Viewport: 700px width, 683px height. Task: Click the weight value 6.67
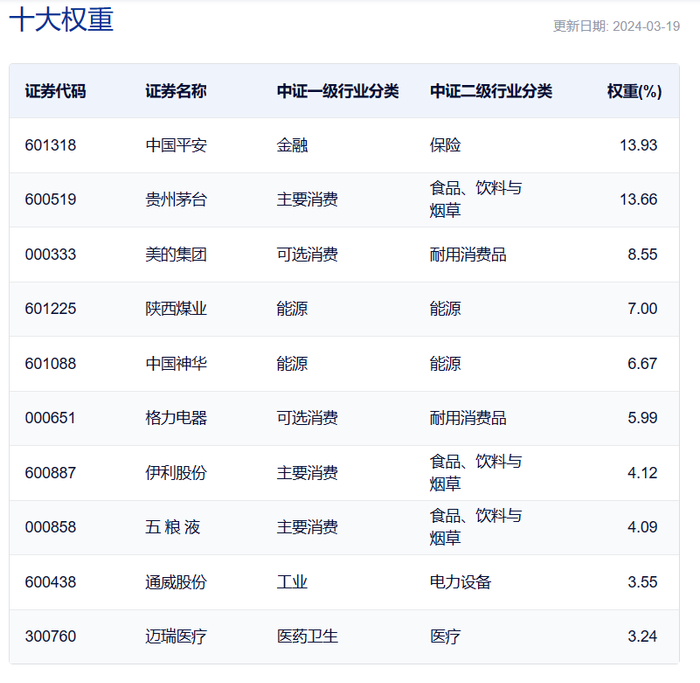642,363
